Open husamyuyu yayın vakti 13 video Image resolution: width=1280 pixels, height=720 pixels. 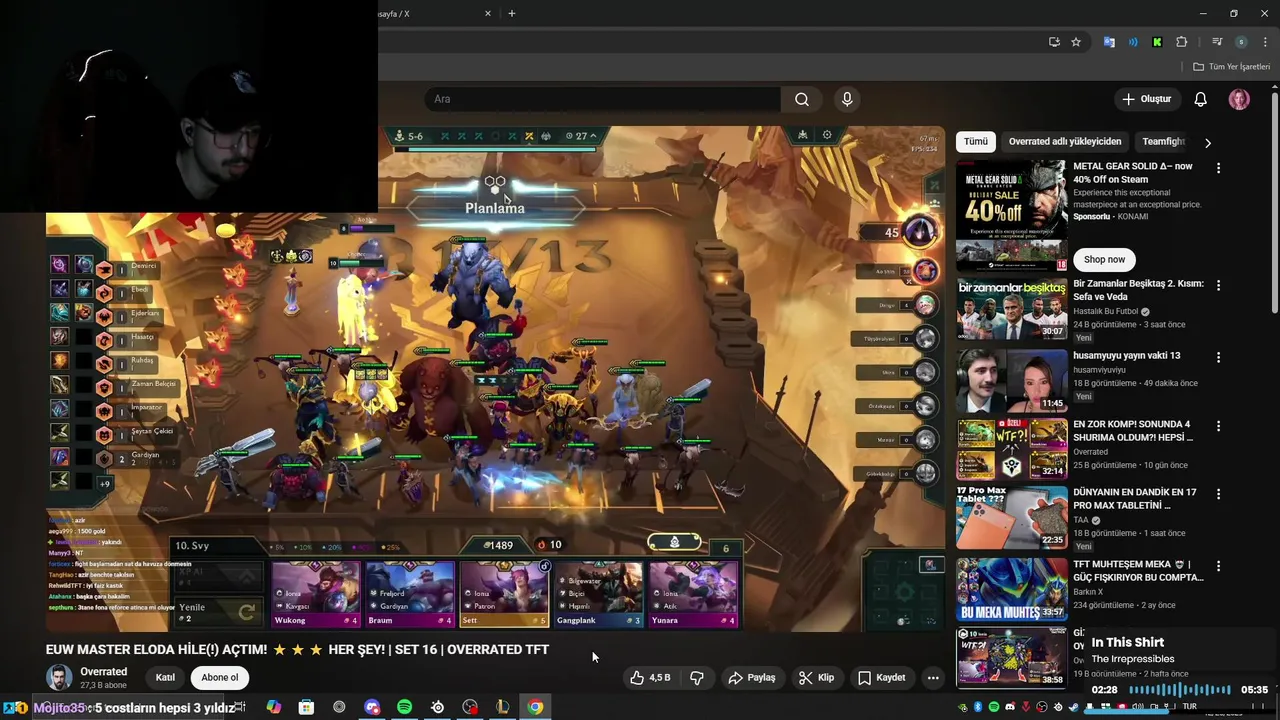point(1126,355)
